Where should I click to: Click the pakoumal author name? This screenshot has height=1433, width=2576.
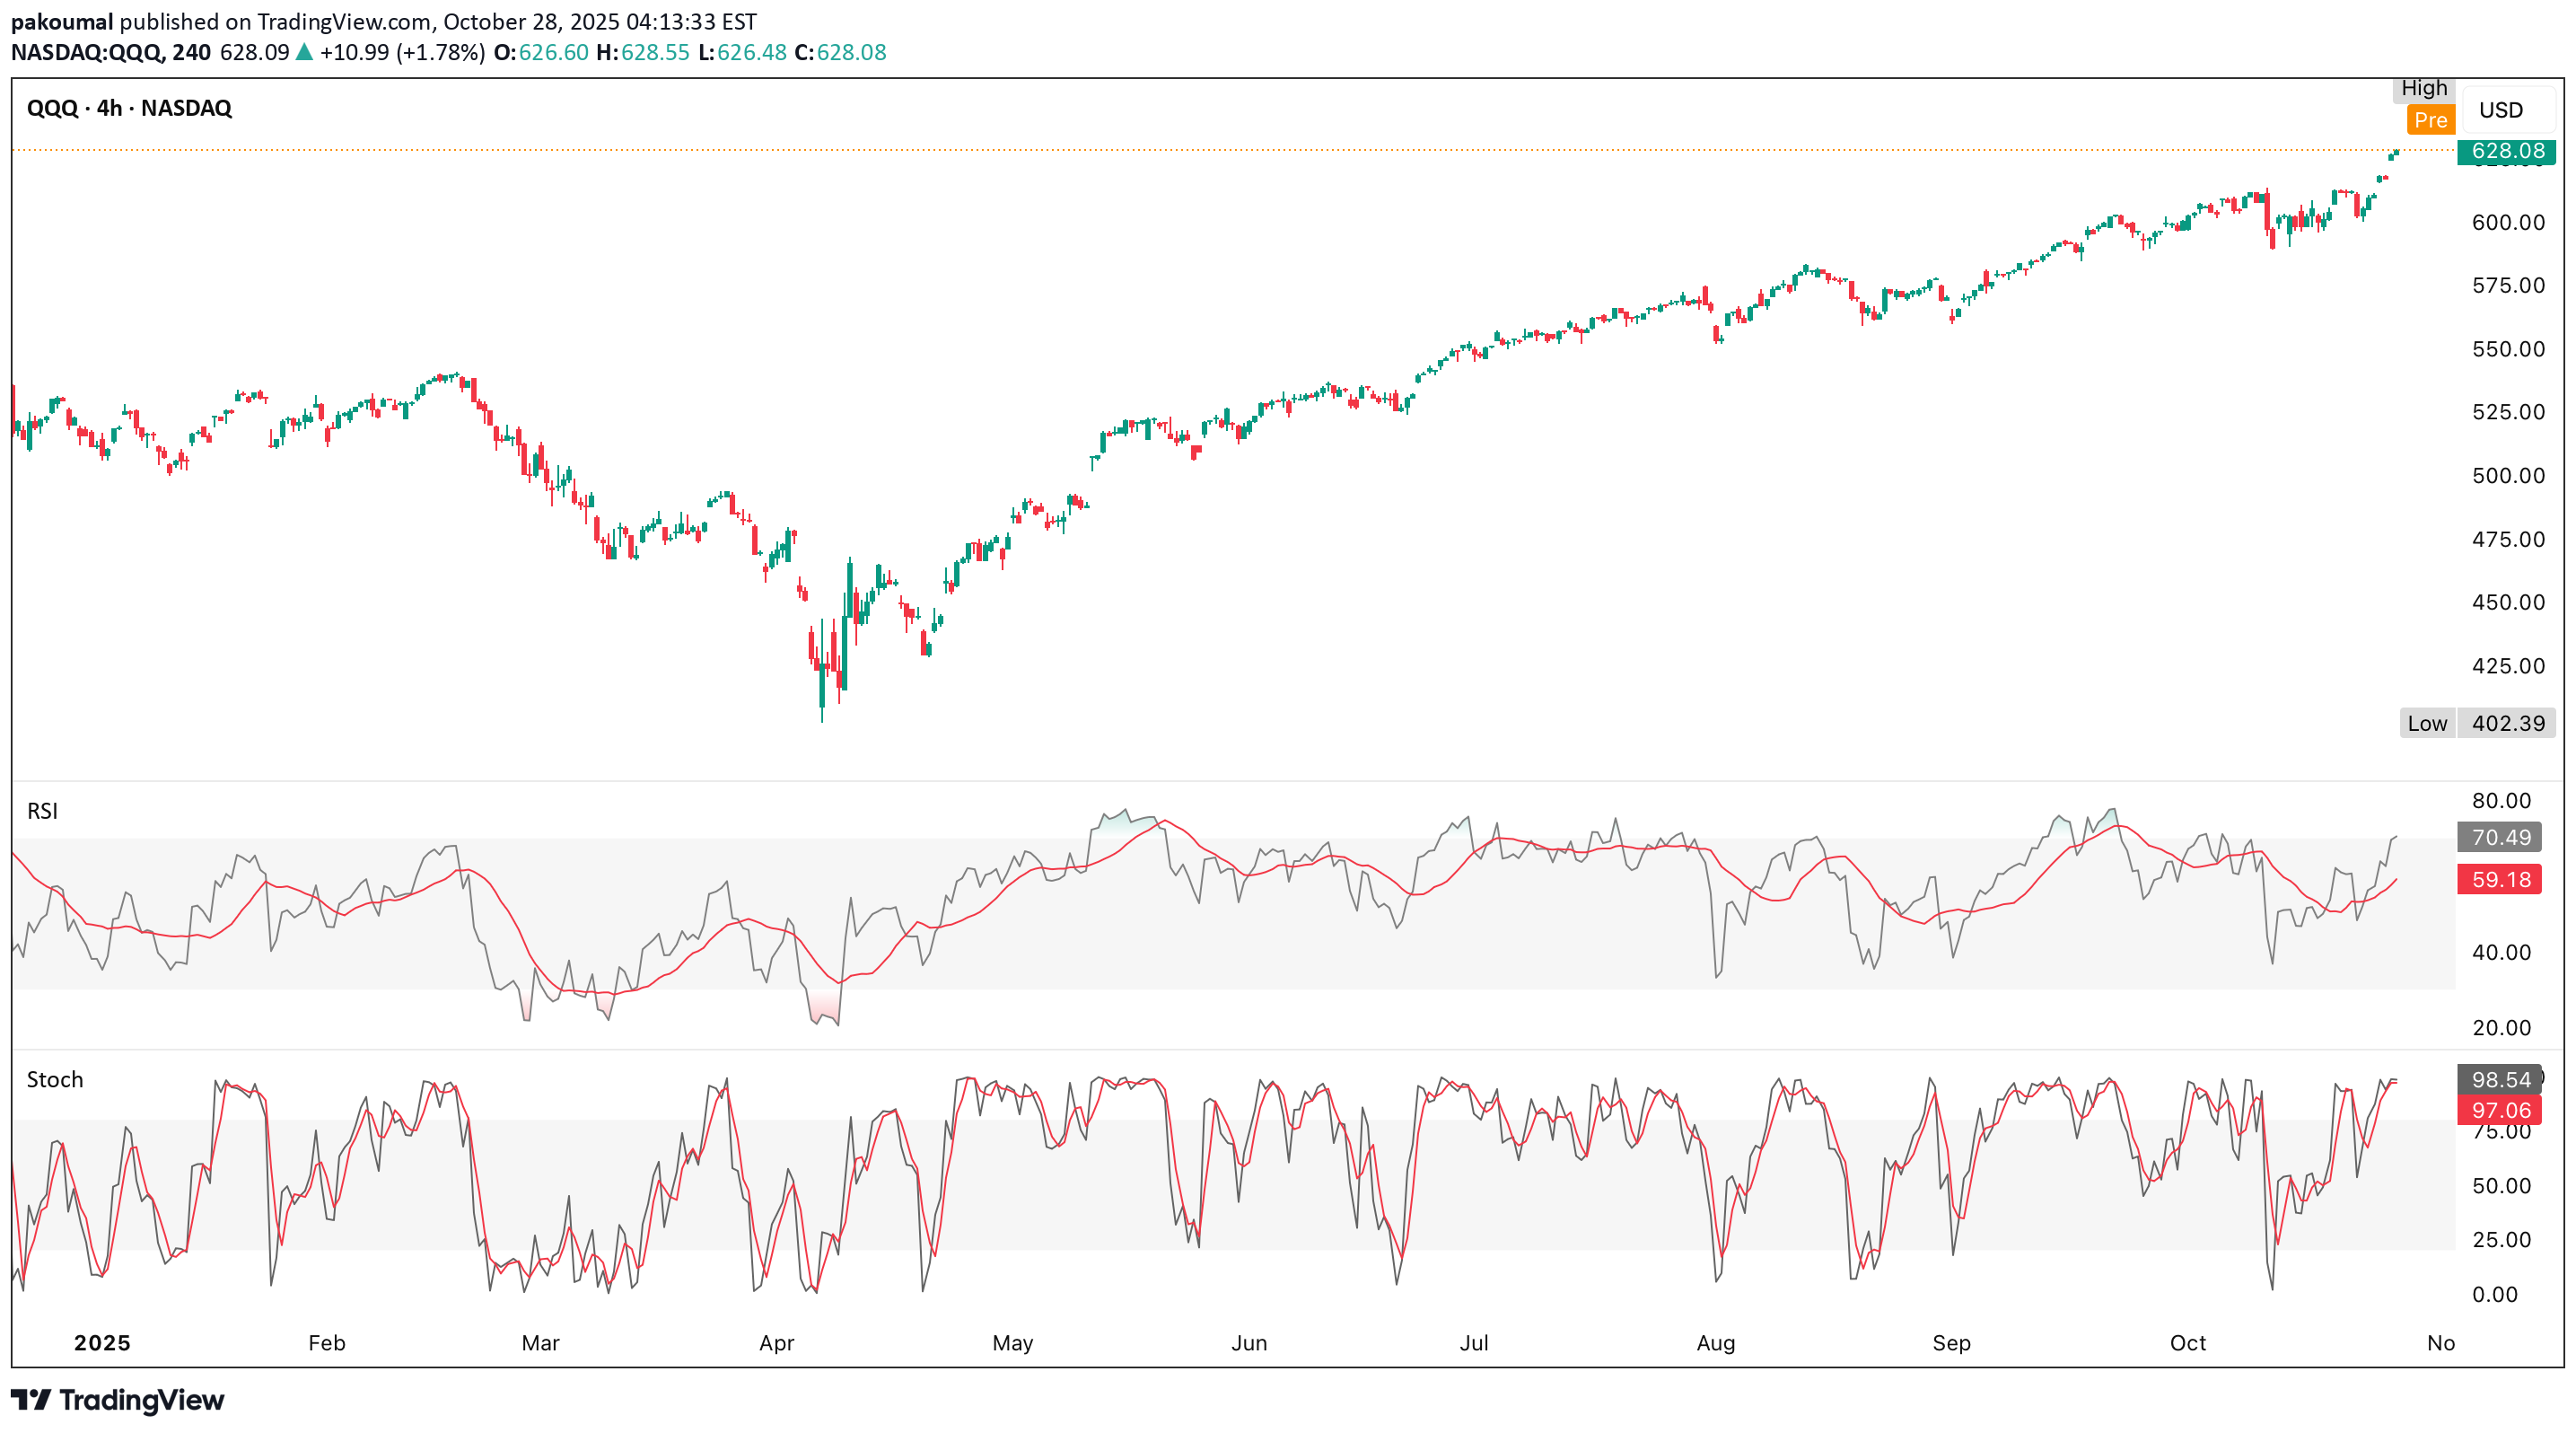[x=61, y=21]
